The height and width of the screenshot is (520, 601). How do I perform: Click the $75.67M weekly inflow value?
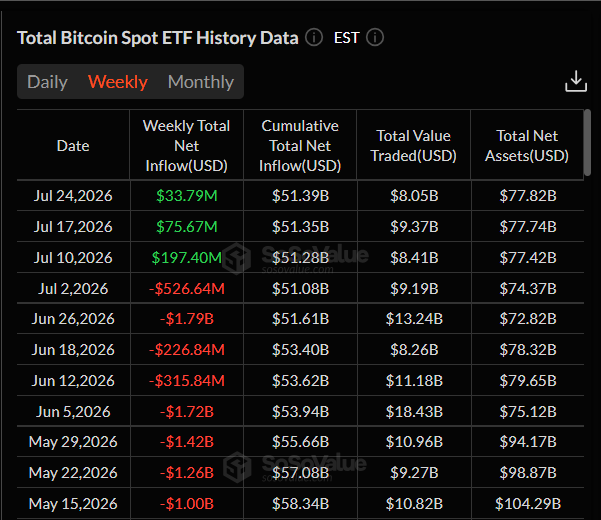pyautogui.click(x=187, y=227)
